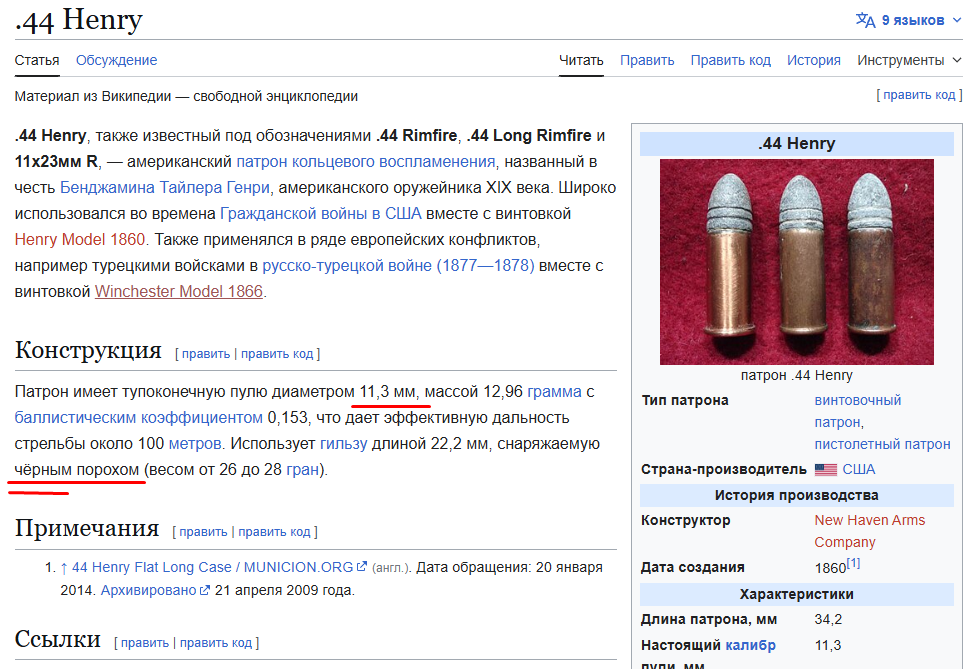Viewport: 969px width, 669px height.
Task: Switch to the Статья tab
Action: point(37,61)
